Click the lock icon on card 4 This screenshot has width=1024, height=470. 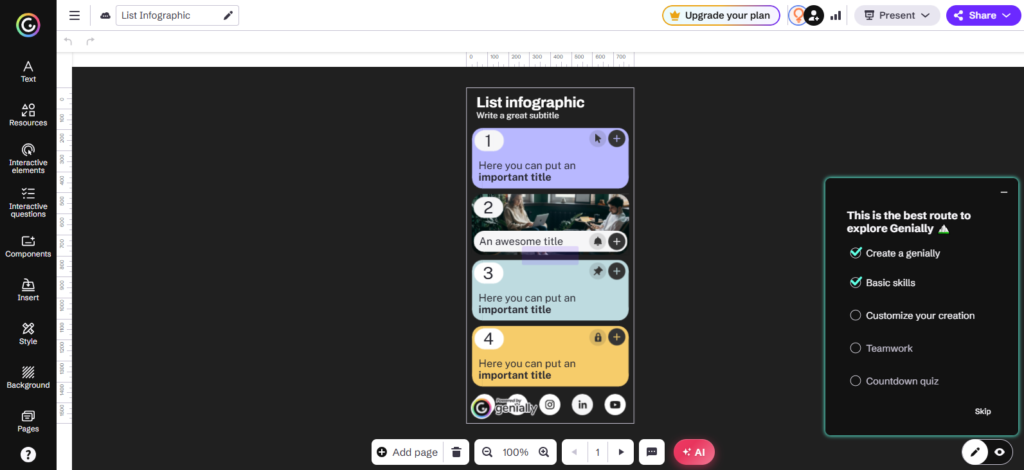click(x=598, y=337)
